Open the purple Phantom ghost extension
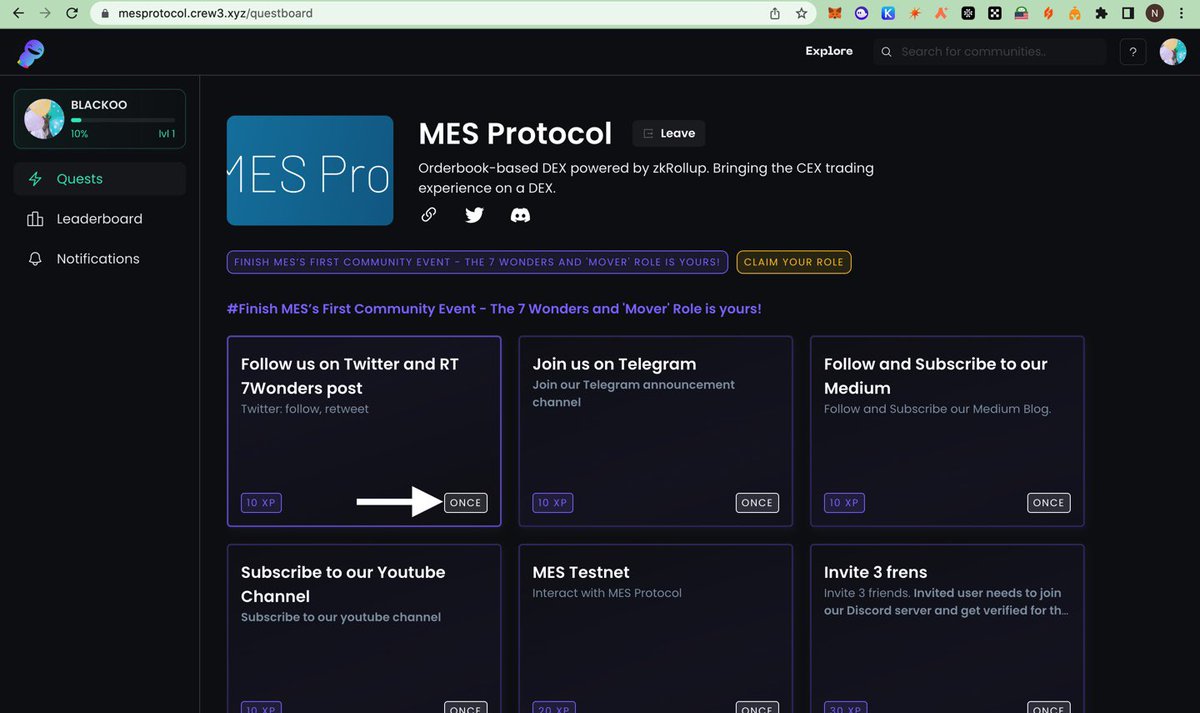Image resolution: width=1200 pixels, height=713 pixels. 862,14
